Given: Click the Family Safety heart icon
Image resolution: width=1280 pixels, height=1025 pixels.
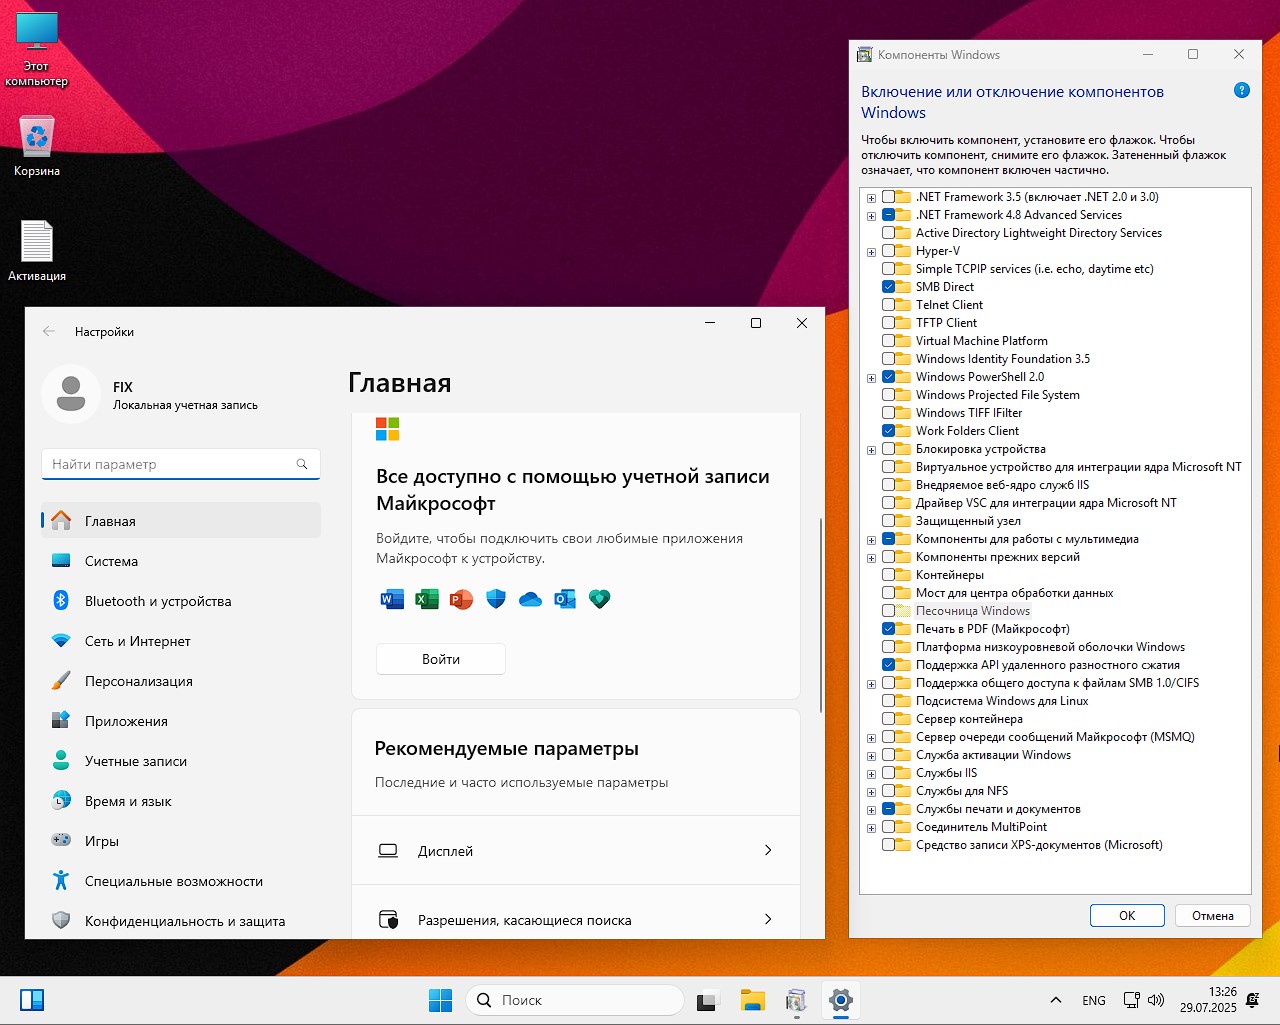Looking at the screenshot, I should click(x=599, y=599).
